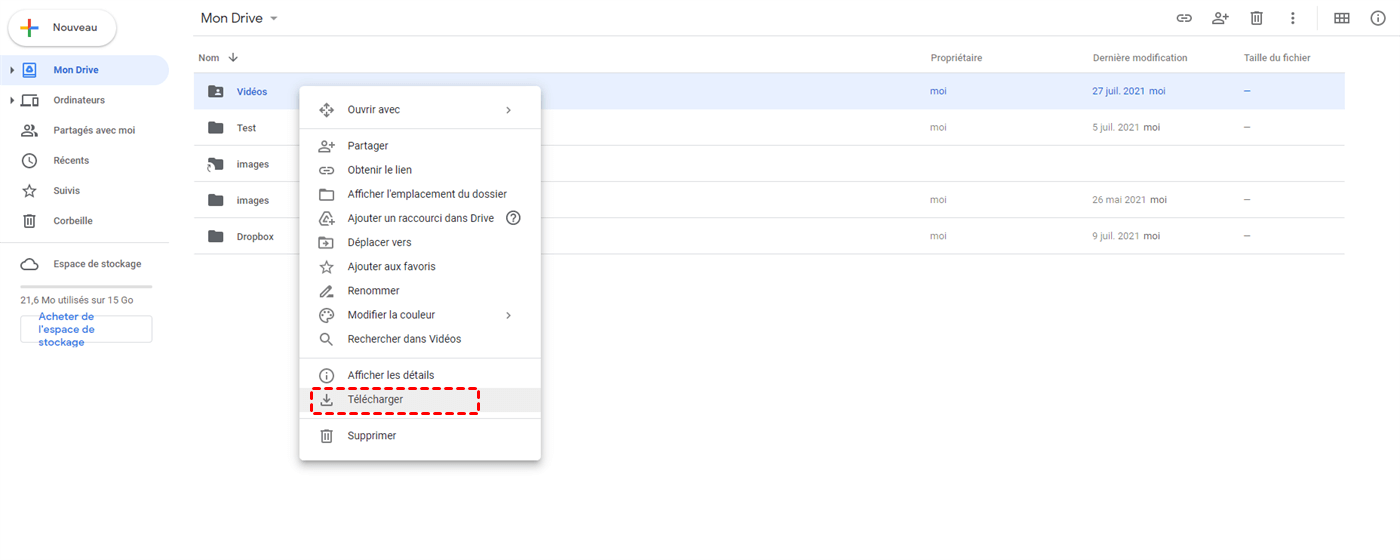Click the trash icon in top toolbar

pos(1257,18)
